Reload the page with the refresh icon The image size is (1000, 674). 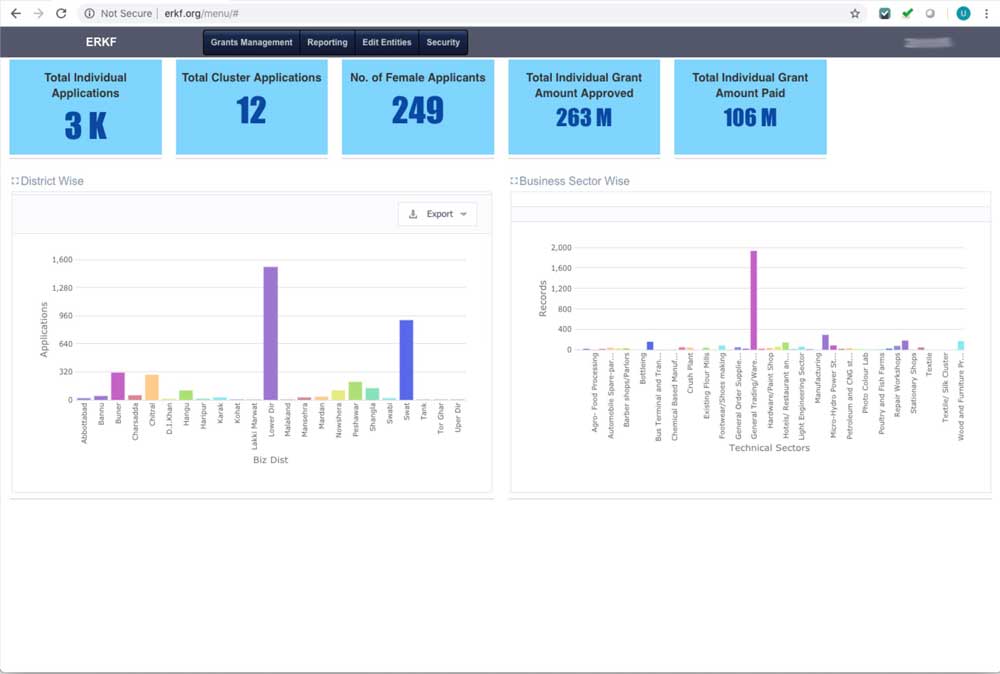point(61,13)
